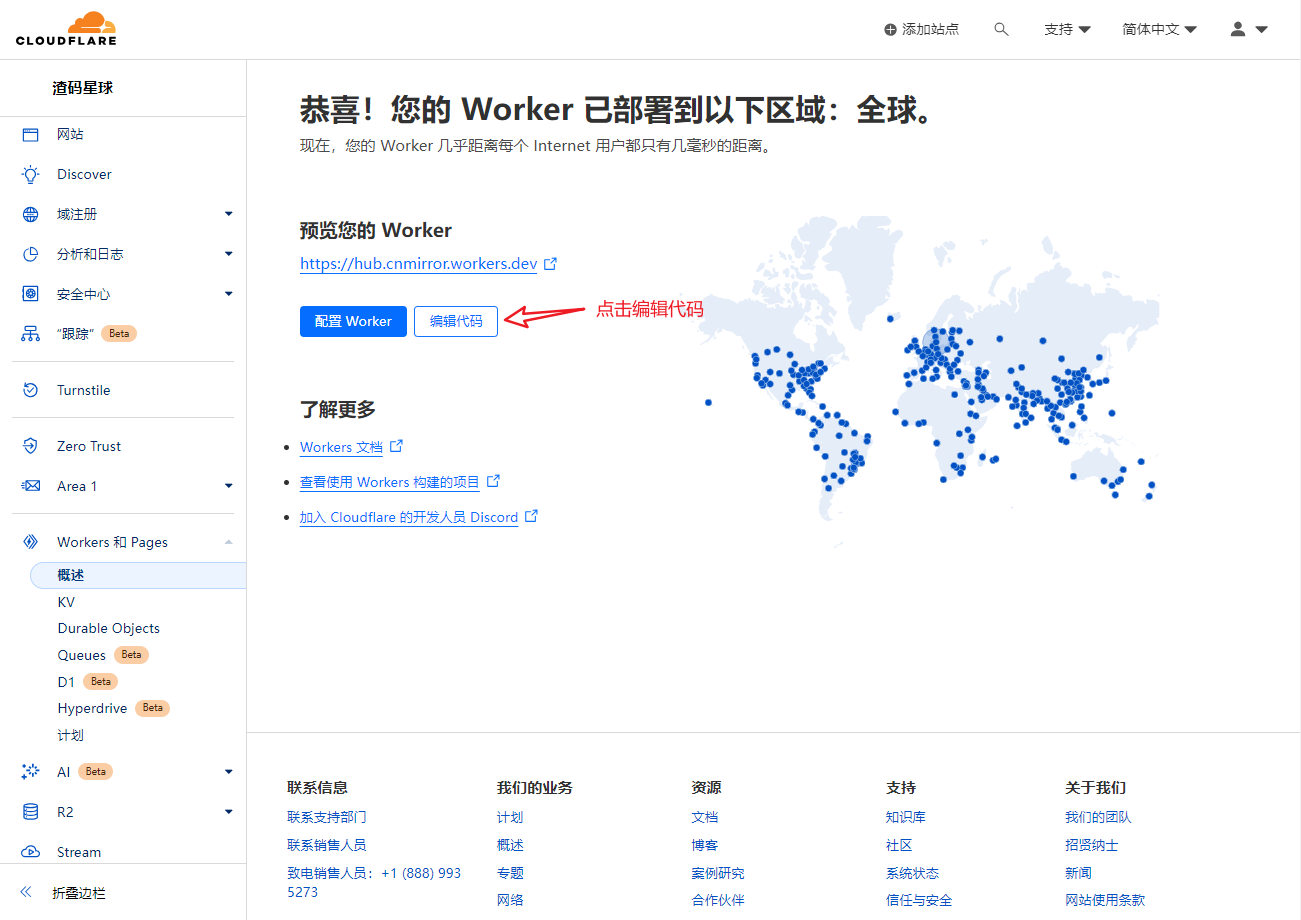Expand the 分析和日志 section arrow
Screen dimensions: 1301x920
click(229, 254)
